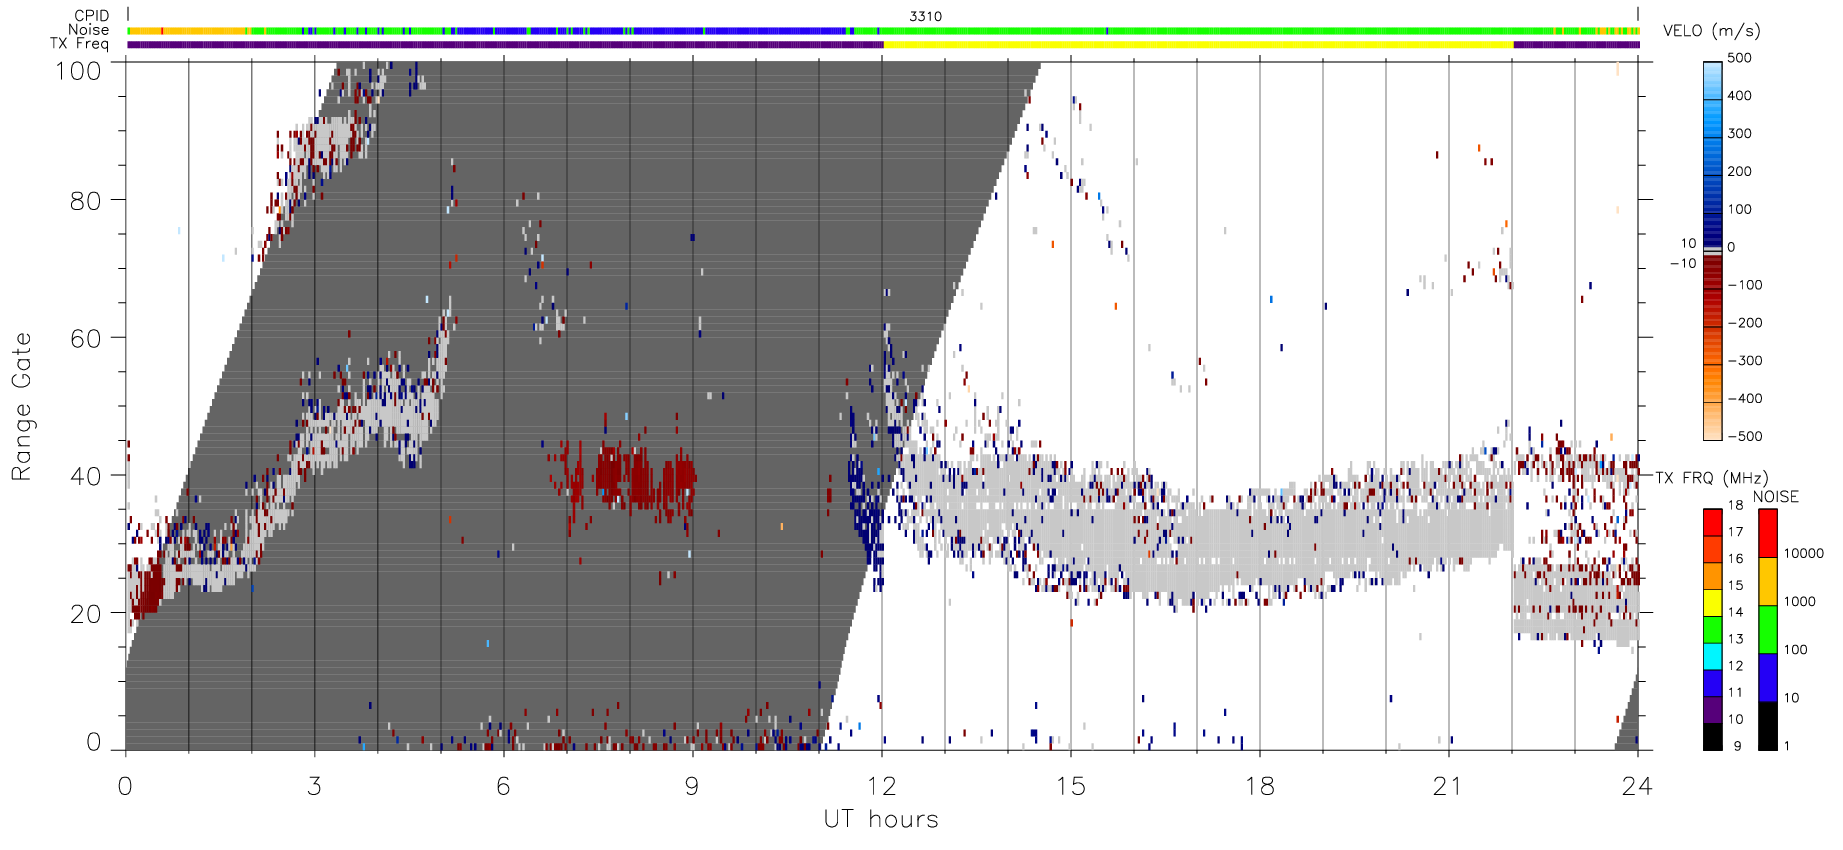1843x850 pixels.
Task: Pick the cyan 12–13 MHz swatch in the TX FRQ bar
Action: (1713, 657)
